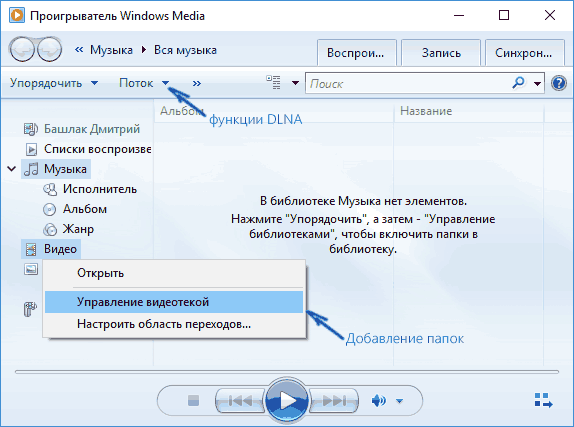The image size is (574, 427).
Task: Go back with the left navigation arrow
Action: pos(22,49)
